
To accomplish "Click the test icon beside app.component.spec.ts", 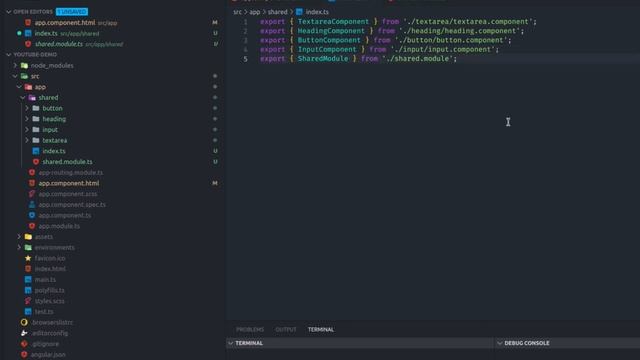I will (32, 204).
